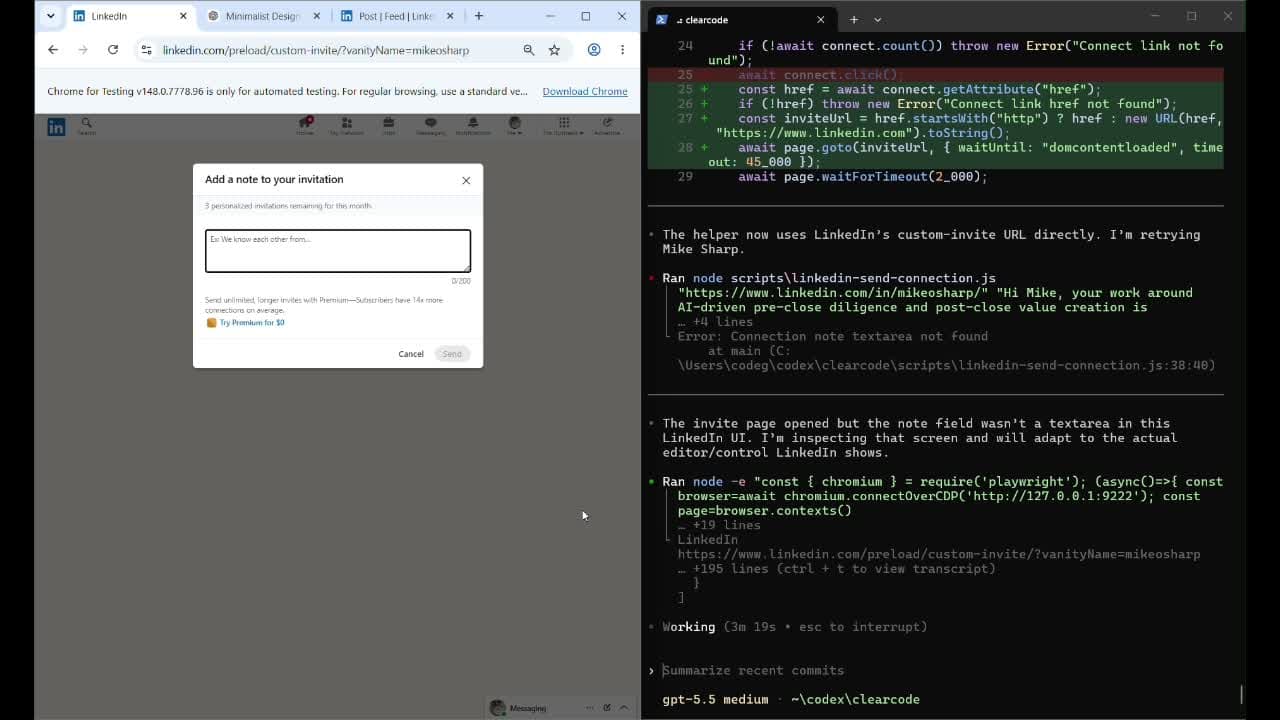This screenshot has height=720, width=1280.
Task: Open a new Chrome tab
Action: [x=479, y=16]
